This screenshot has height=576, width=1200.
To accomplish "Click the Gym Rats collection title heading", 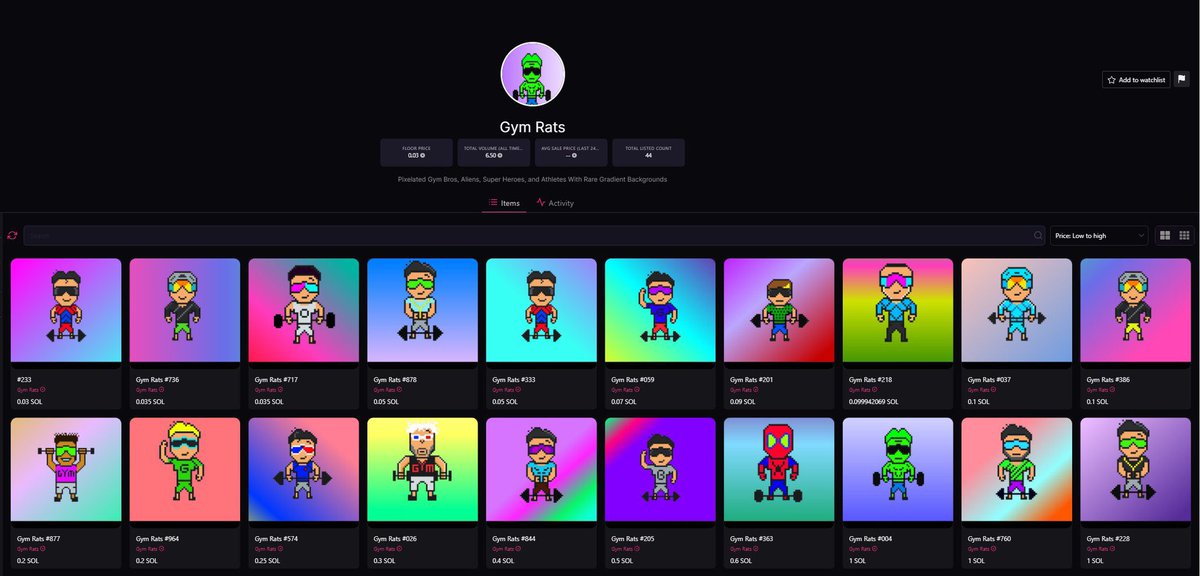I will [x=533, y=127].
